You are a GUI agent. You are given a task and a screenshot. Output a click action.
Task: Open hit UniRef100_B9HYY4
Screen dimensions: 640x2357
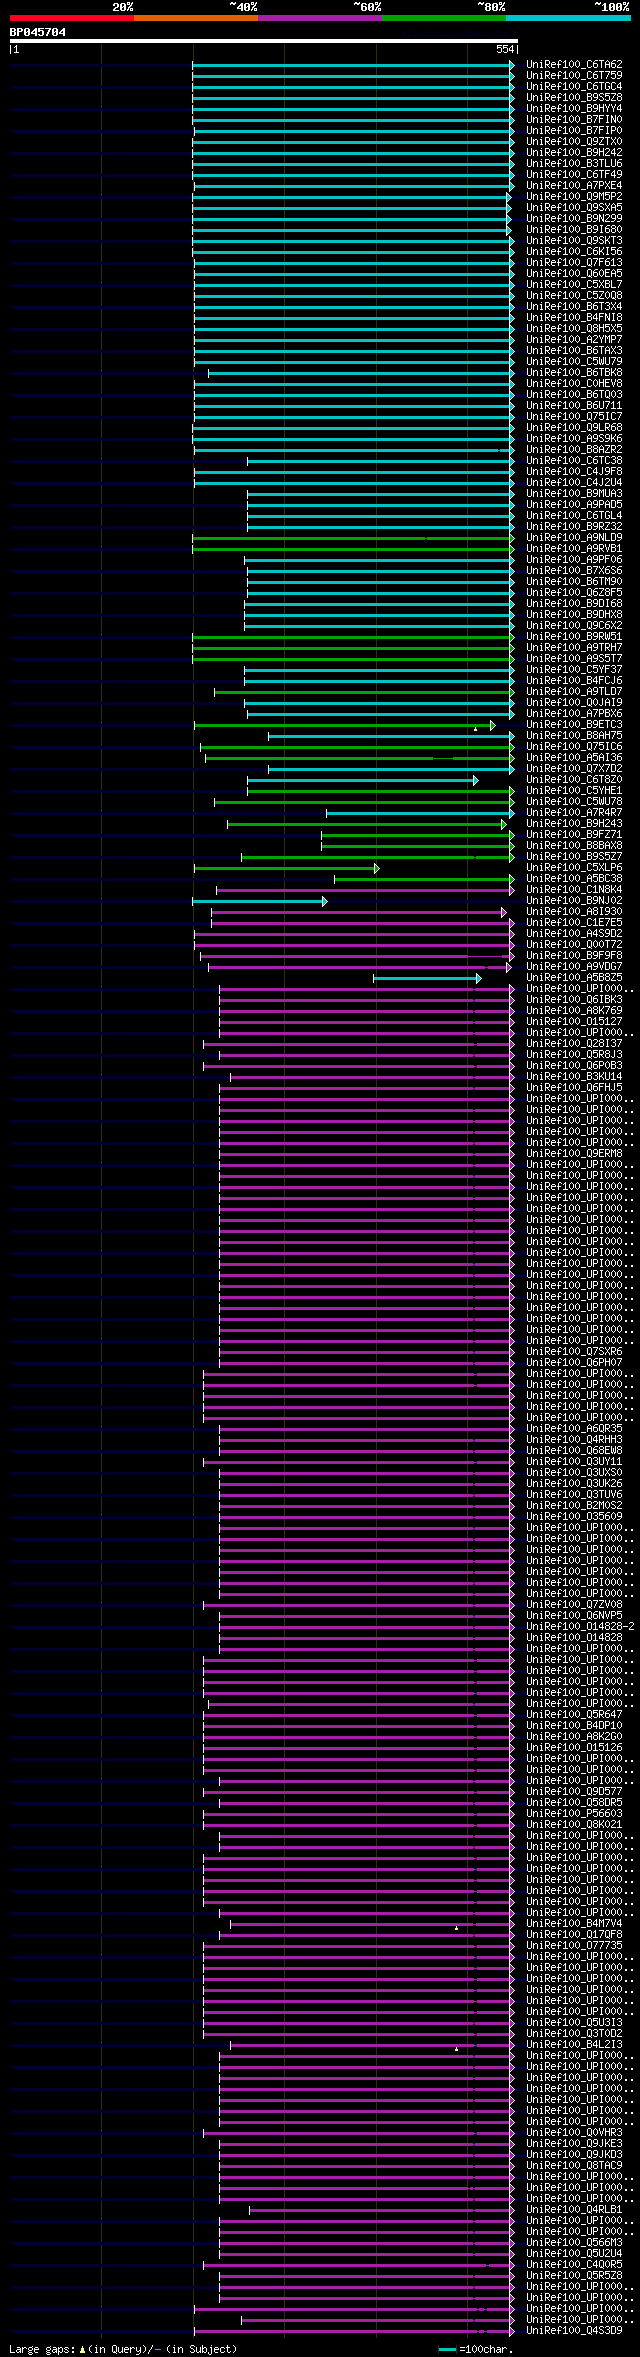point(574,109)
